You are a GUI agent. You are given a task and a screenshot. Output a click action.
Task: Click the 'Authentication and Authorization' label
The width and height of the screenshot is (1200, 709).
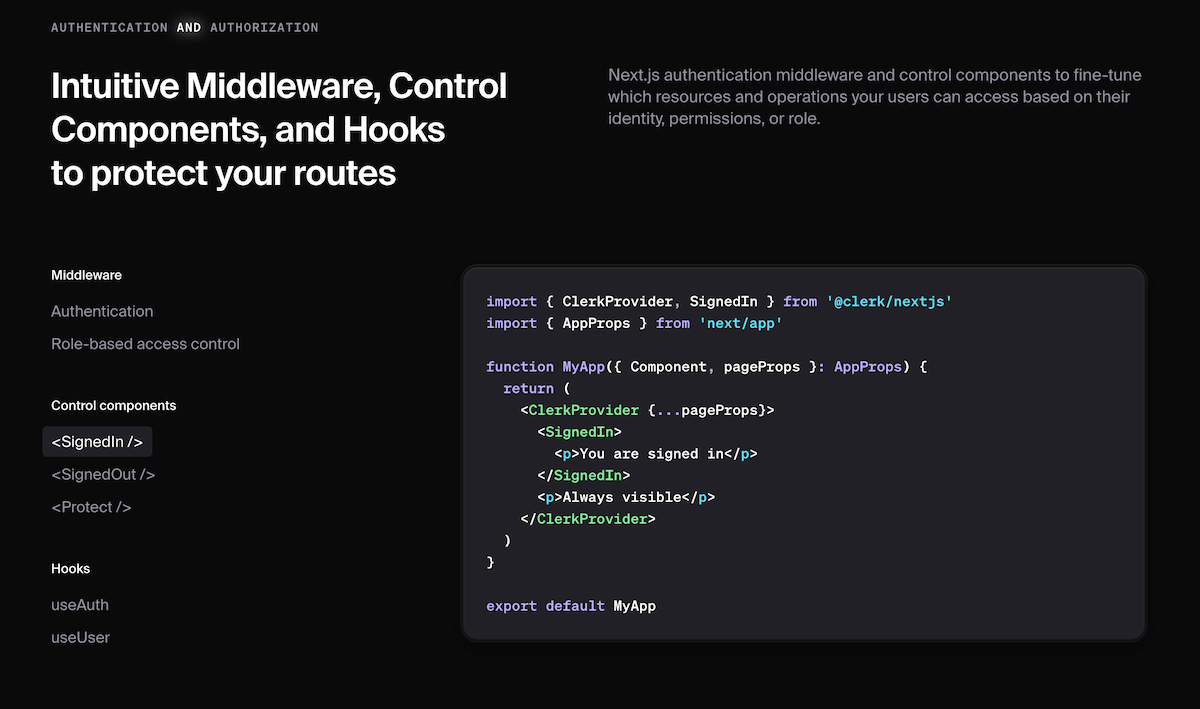[x=185, y=28]
